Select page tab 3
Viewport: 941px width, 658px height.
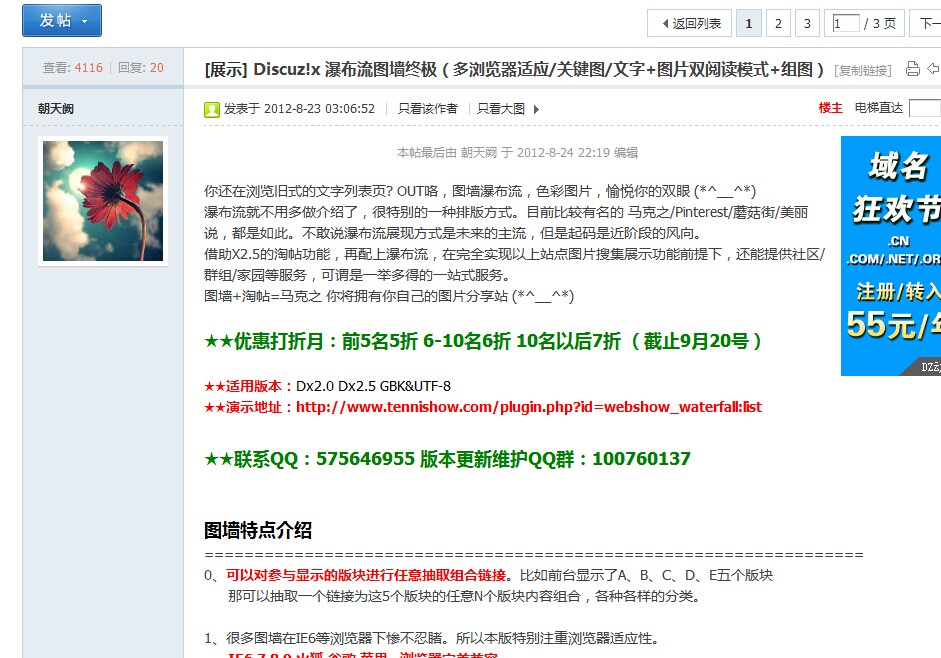[807, 22]
